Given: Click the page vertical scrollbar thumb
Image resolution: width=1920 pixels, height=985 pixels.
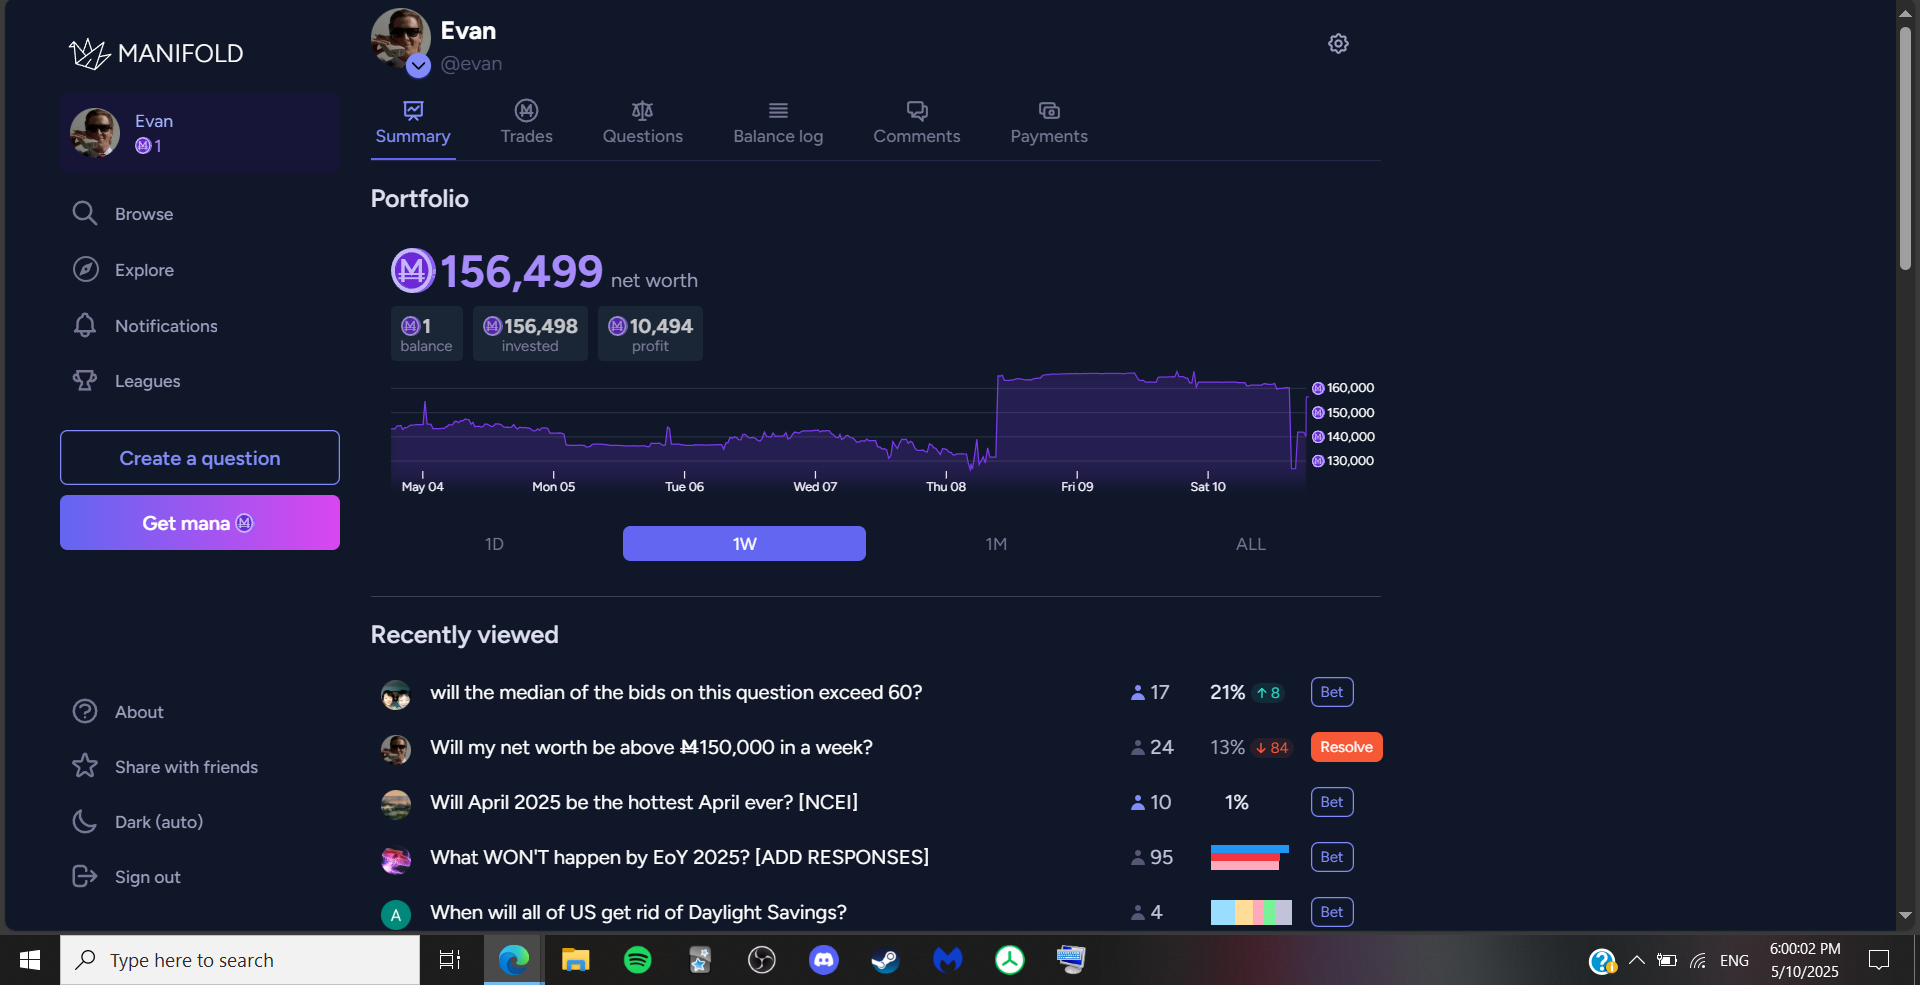Looking at the screenshot, I should pyautogui.click(x=1905, y=148).
